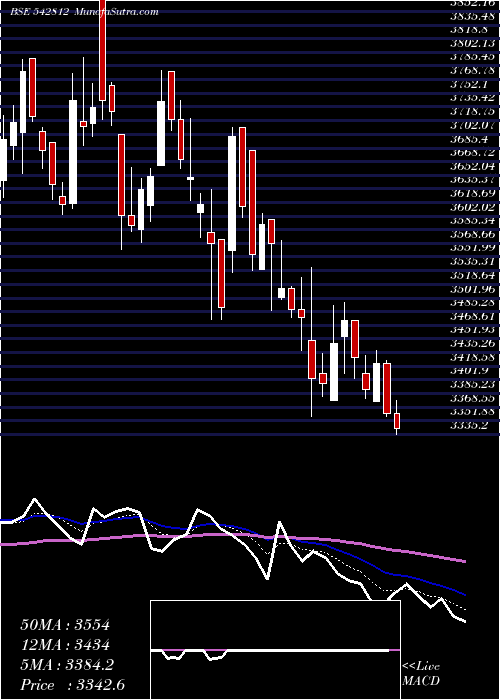Click the 3685.4 price axis label
Image resolution: width=500 pixels, height=700 pixels.
[468, 139]
